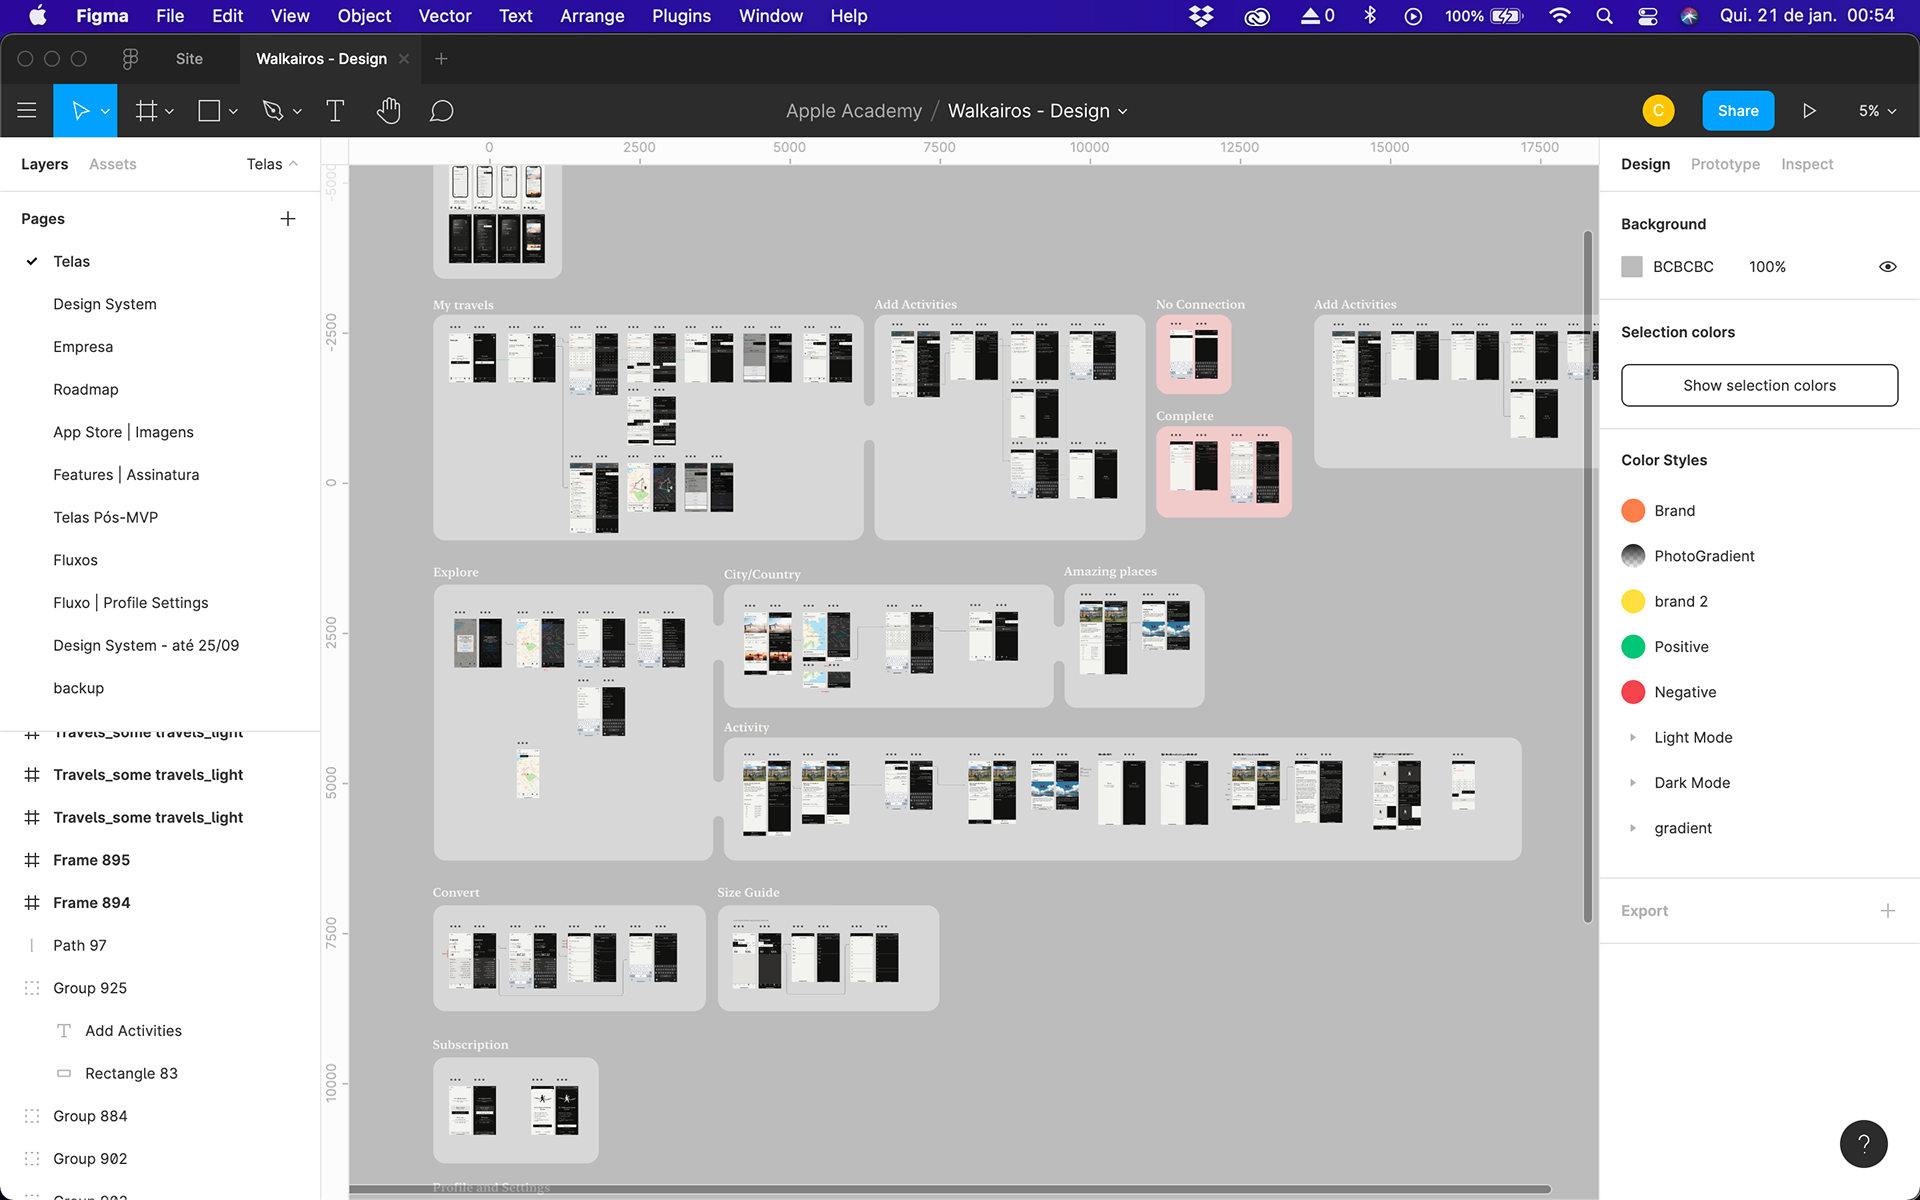Select the Comment tool
The image size is (1920, 1200).
pos(441,111)
